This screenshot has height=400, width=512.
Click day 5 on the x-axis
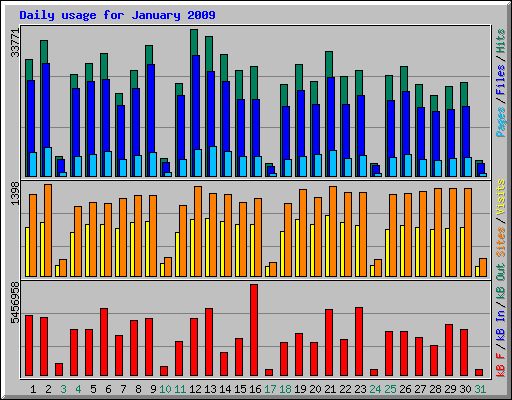point(93,389)
